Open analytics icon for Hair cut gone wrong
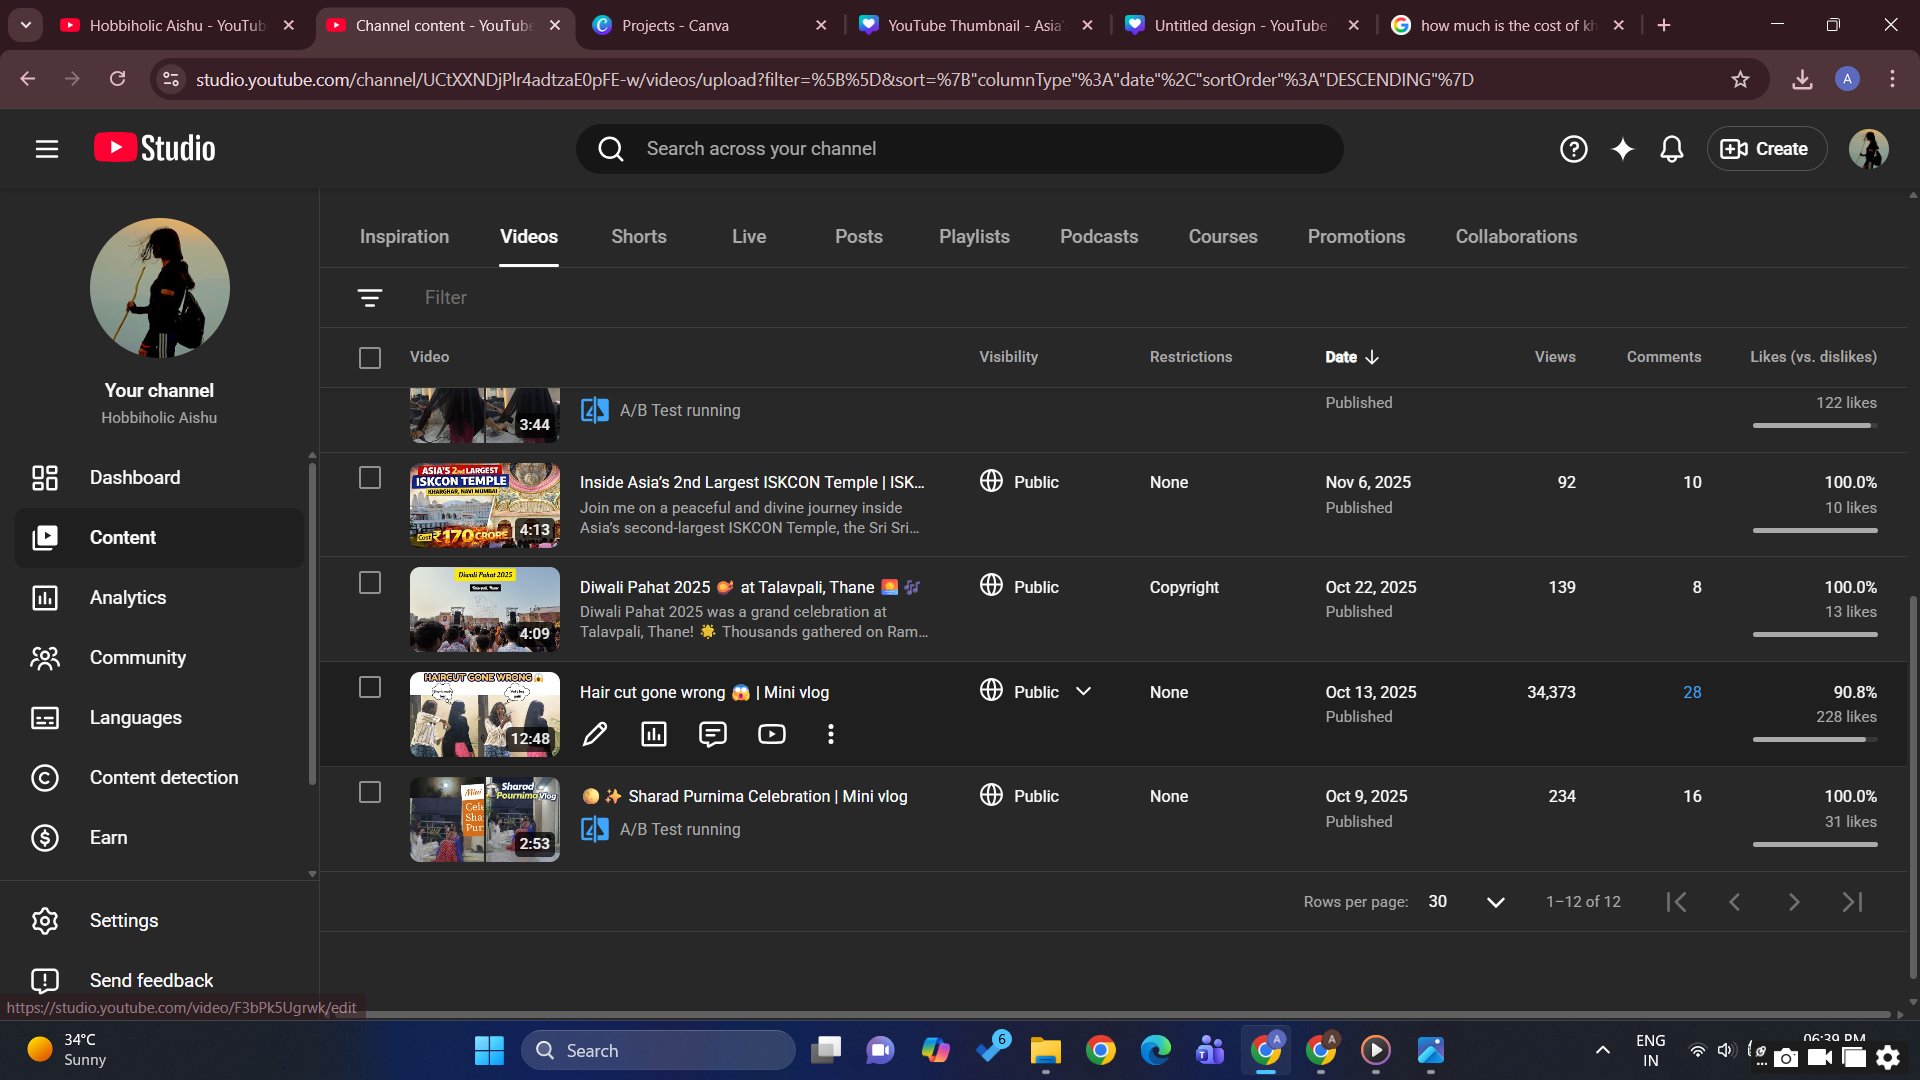Image resolution: width=1920 pixels, height=1080 pixels. tap(653, 734)
